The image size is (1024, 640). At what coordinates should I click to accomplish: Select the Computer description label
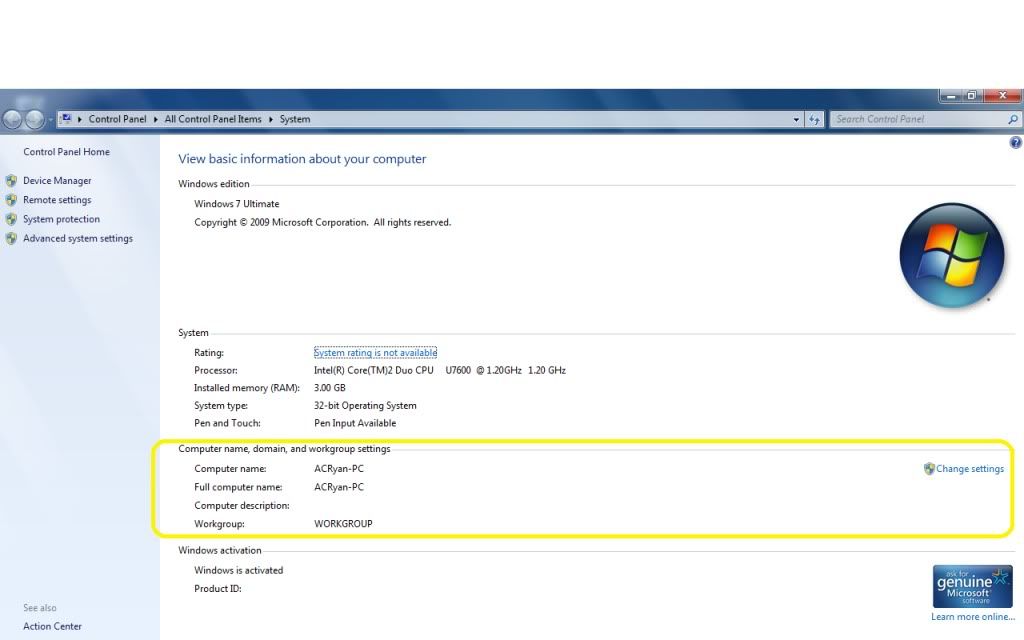click(x=242, y=505)
